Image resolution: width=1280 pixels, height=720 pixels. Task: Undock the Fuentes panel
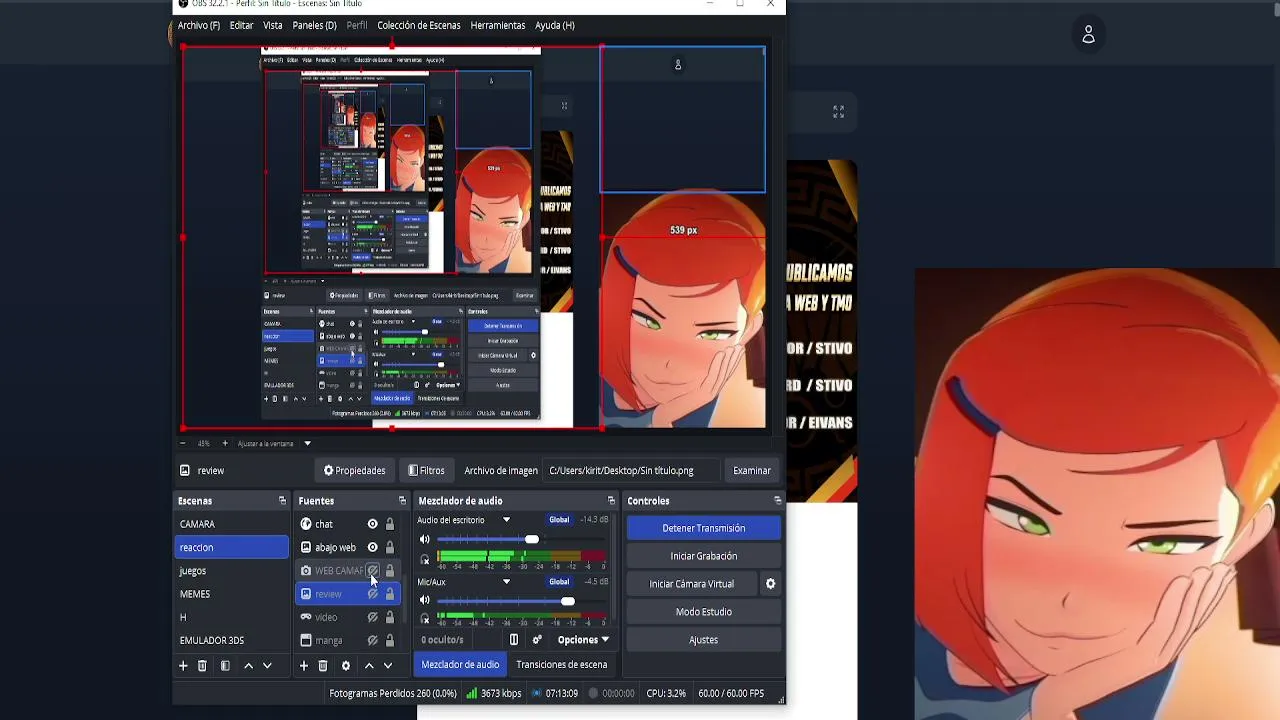(x=402, y=501)
